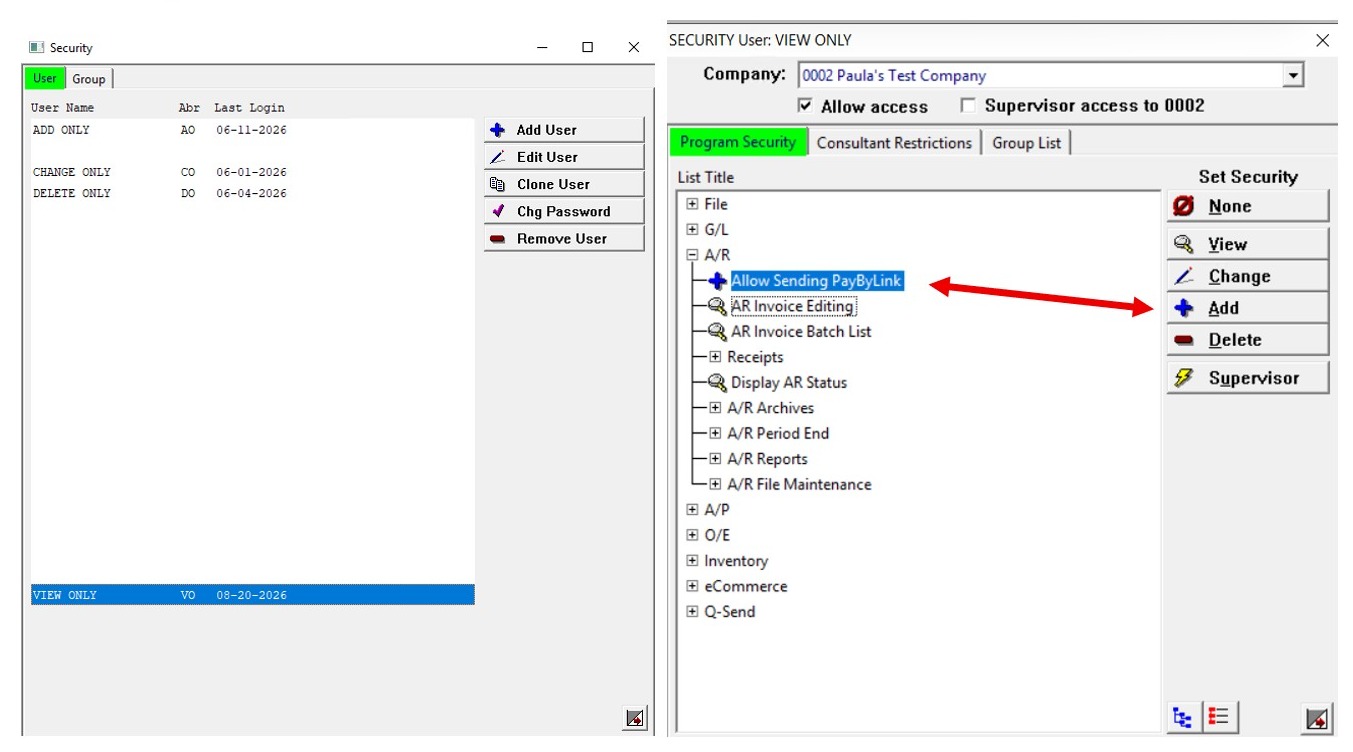The image size is (1353, 752).
Task: Click the Clone User button
Action: 564,184
